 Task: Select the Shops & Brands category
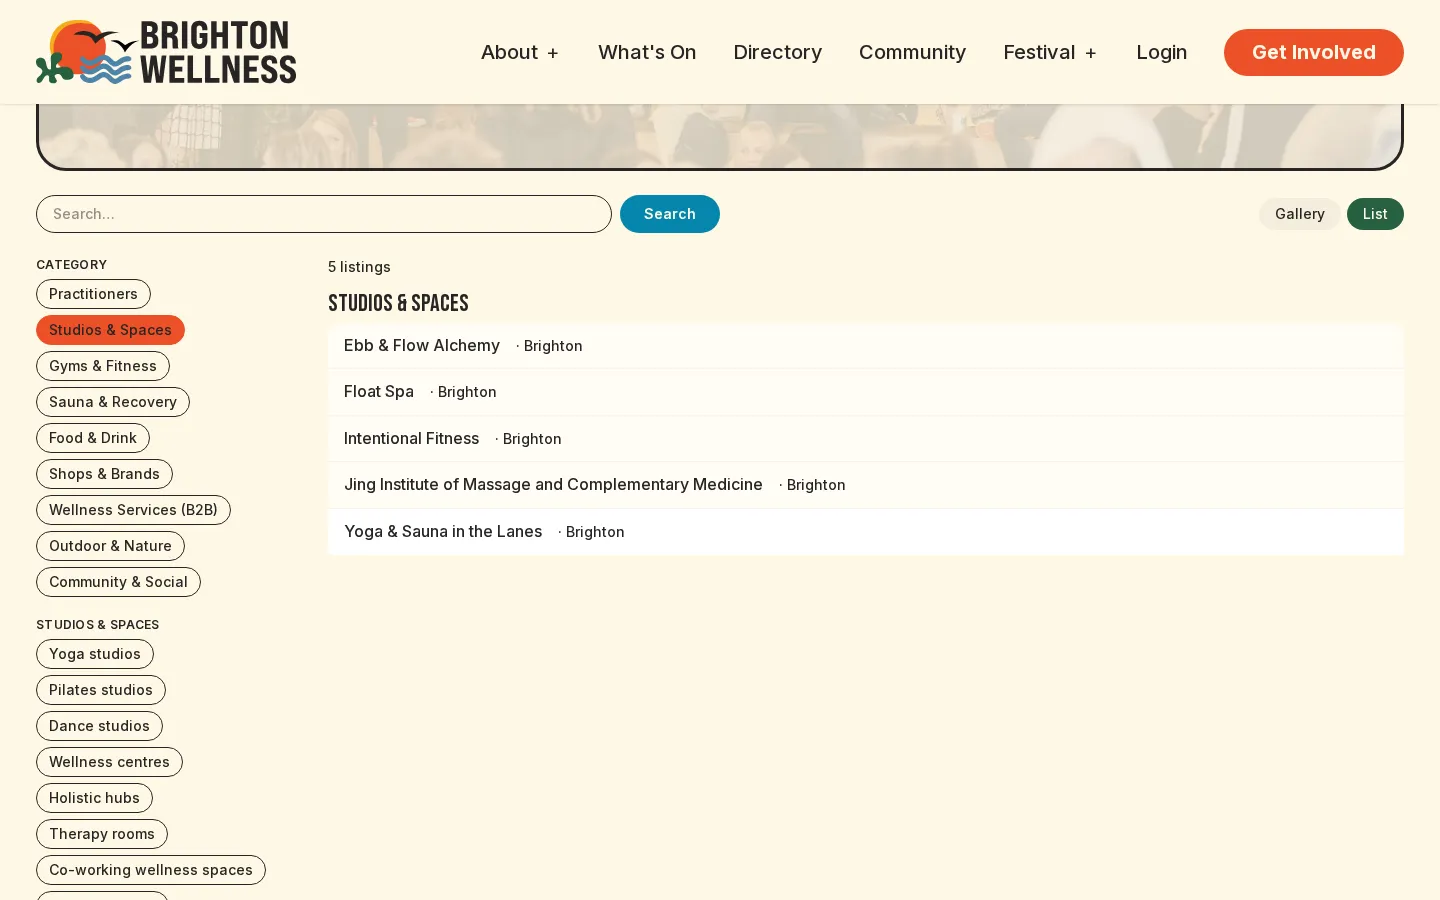104,474
